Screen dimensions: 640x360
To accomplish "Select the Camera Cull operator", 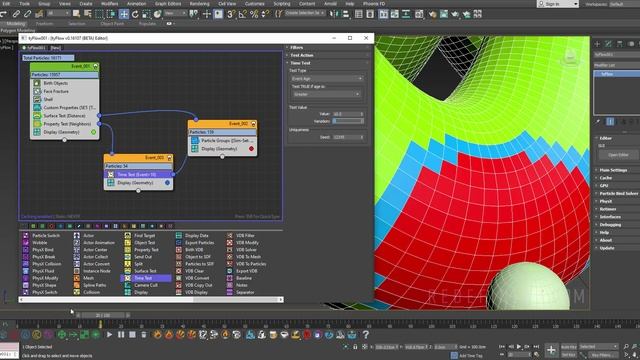I will (141, 285).
